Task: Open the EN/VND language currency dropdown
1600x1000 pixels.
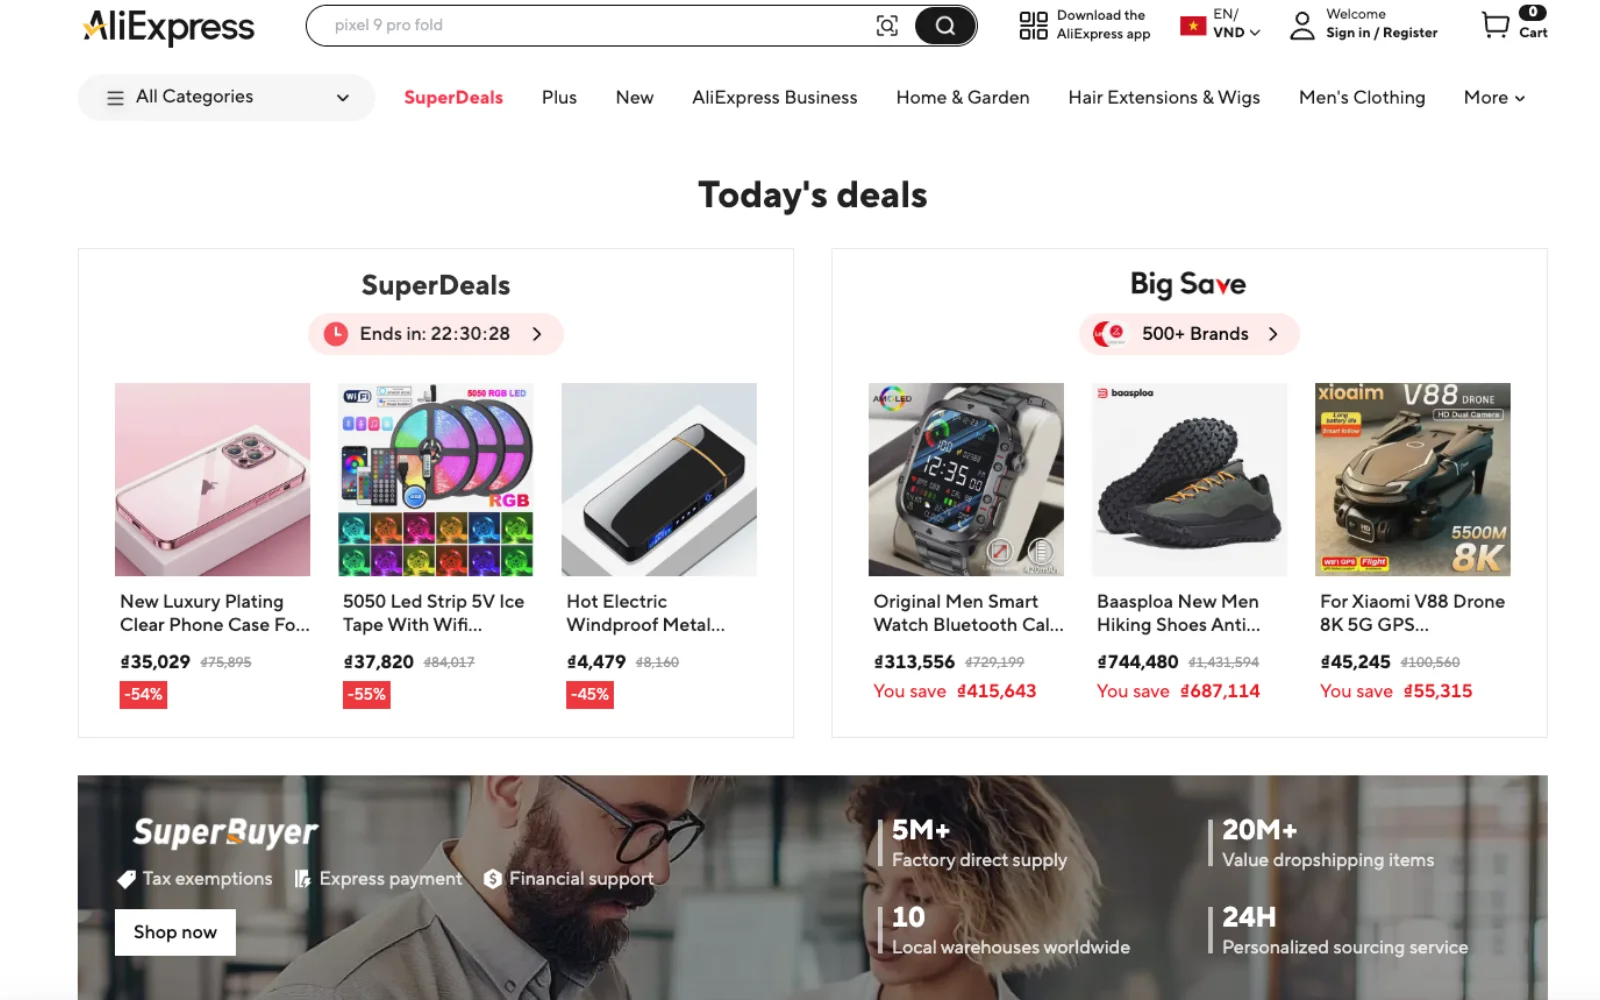Action: coord(1237,24)
